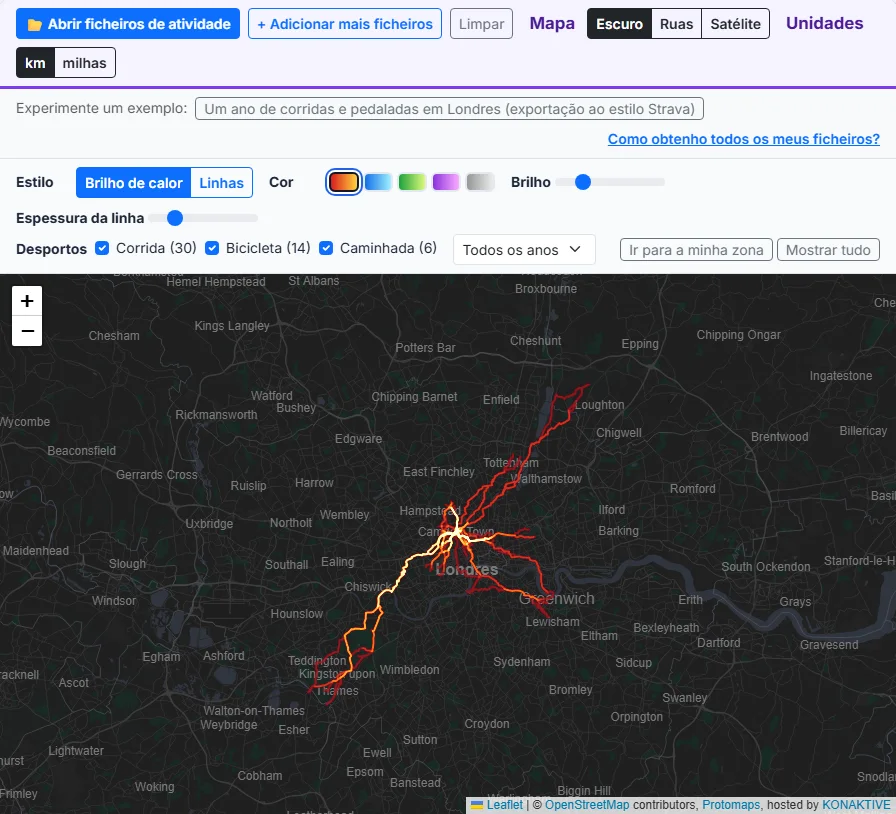
Task: Open the KONAKTIVE link
Action: pyautogui.click(x=856, y=805)
